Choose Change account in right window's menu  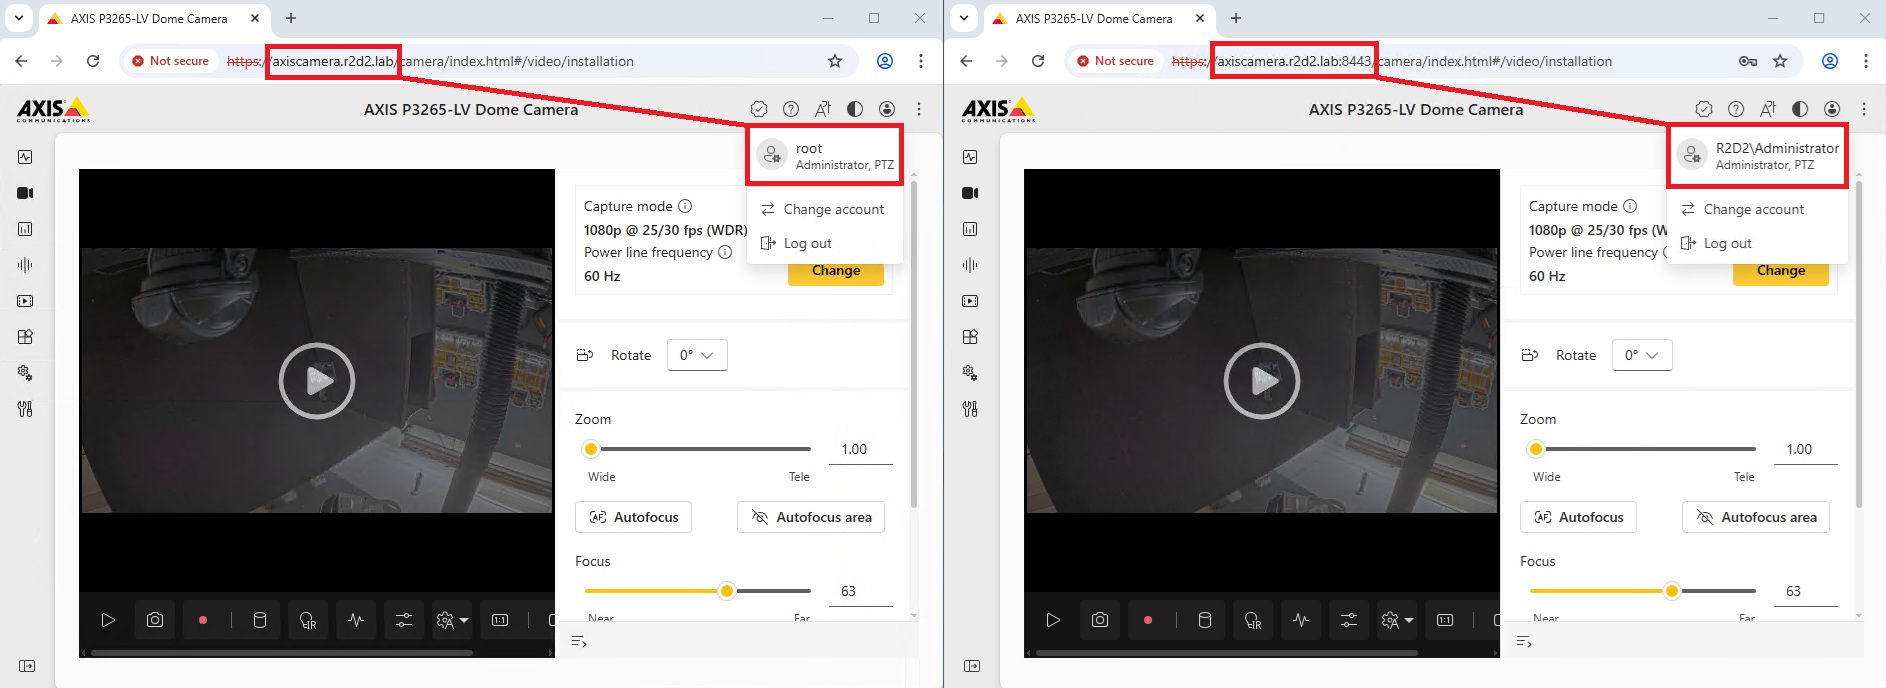pos(1753,209)
